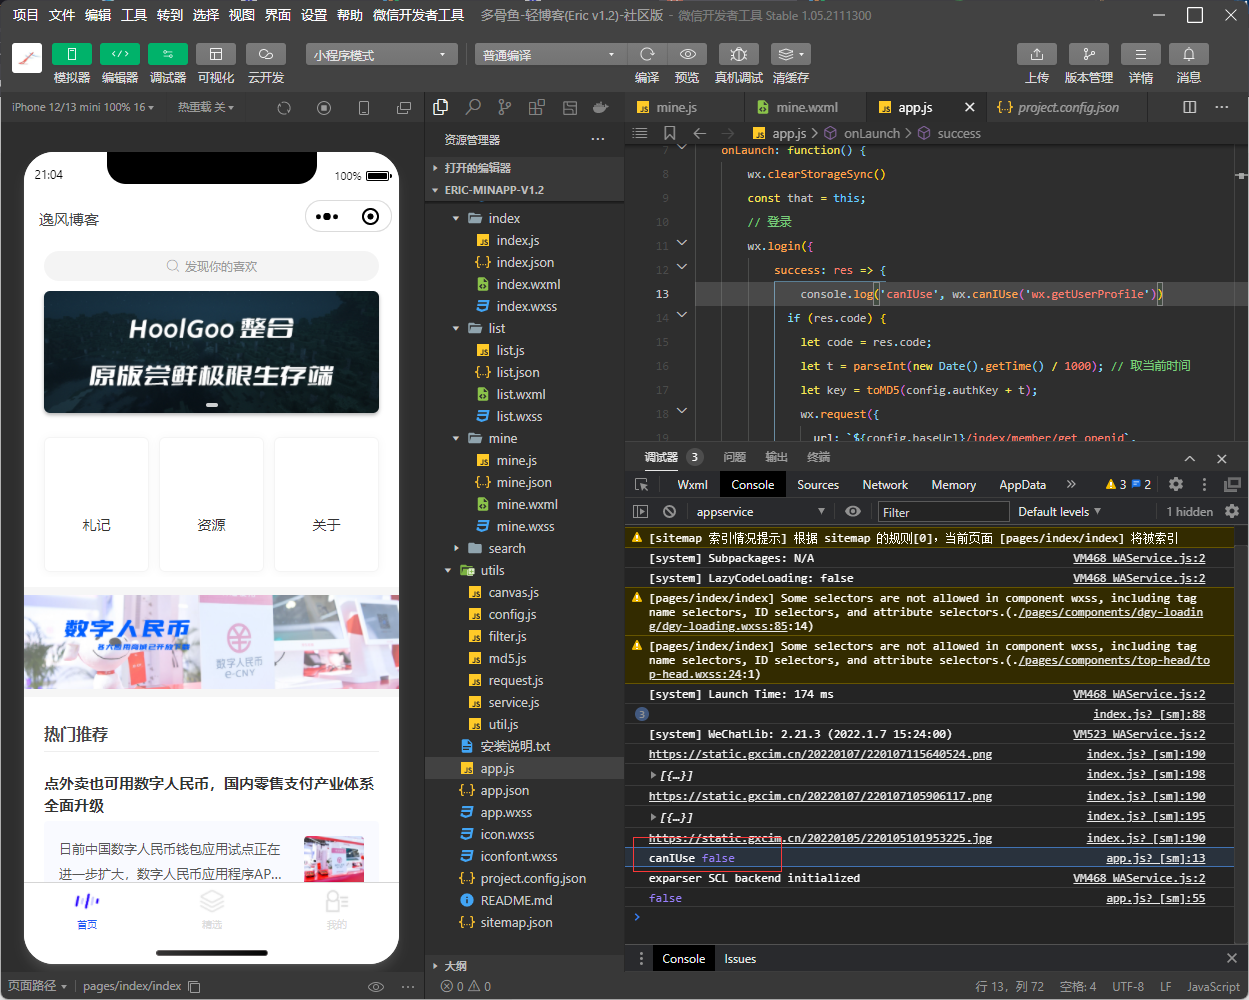Open the explorer files icon in sidebar
1249x1000 pixels.
tap(441, 107)
